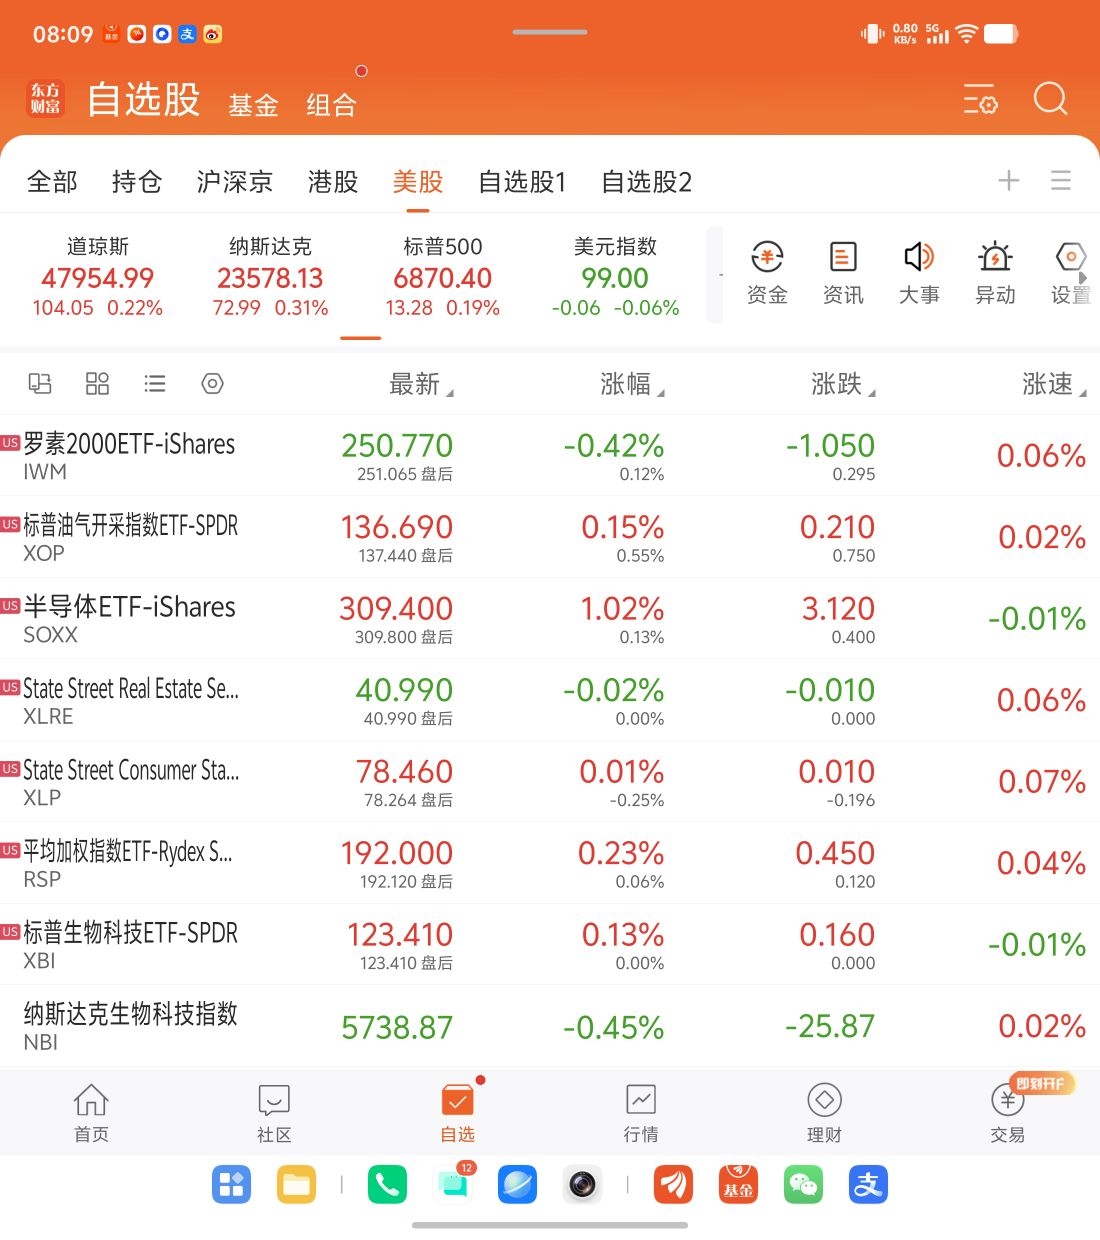
Task: Switch to 组合 portfolio header tab
Action: 331,105
